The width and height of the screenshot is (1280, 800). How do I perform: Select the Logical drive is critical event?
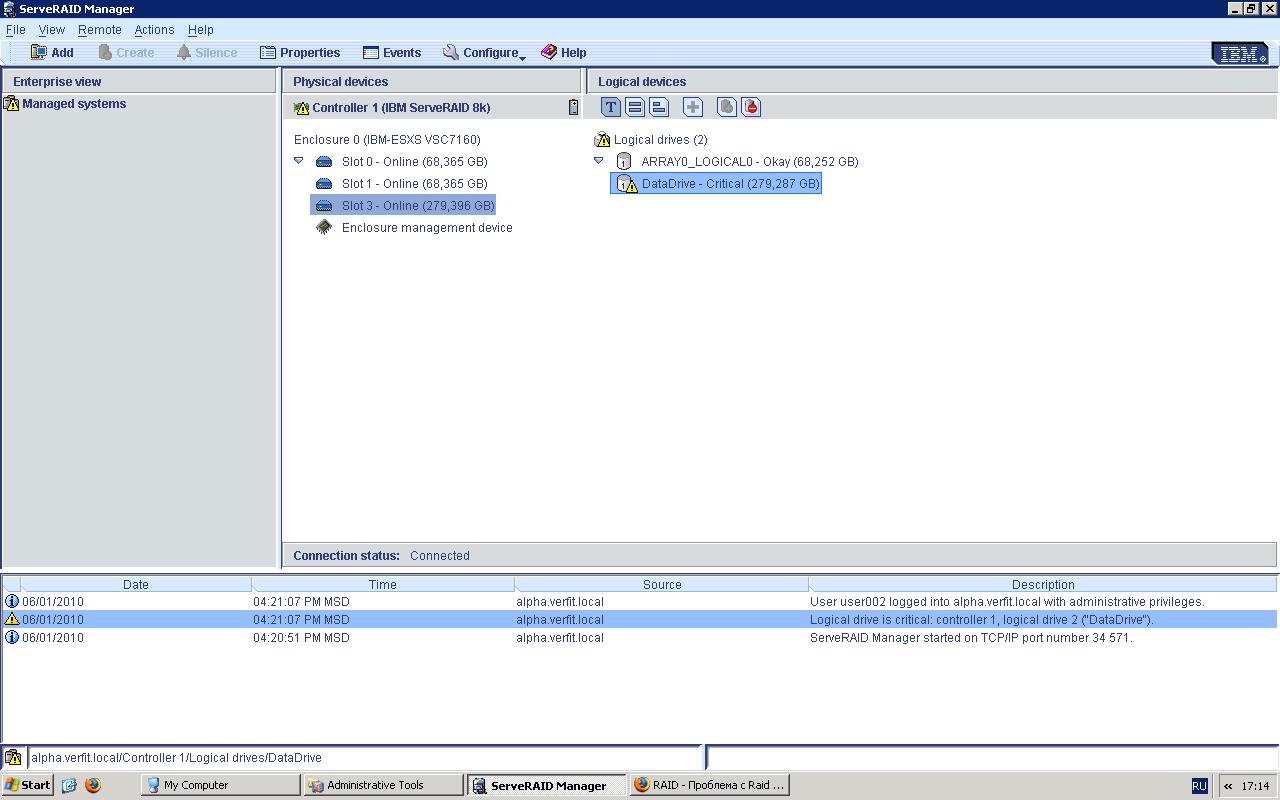coord(640,620)
